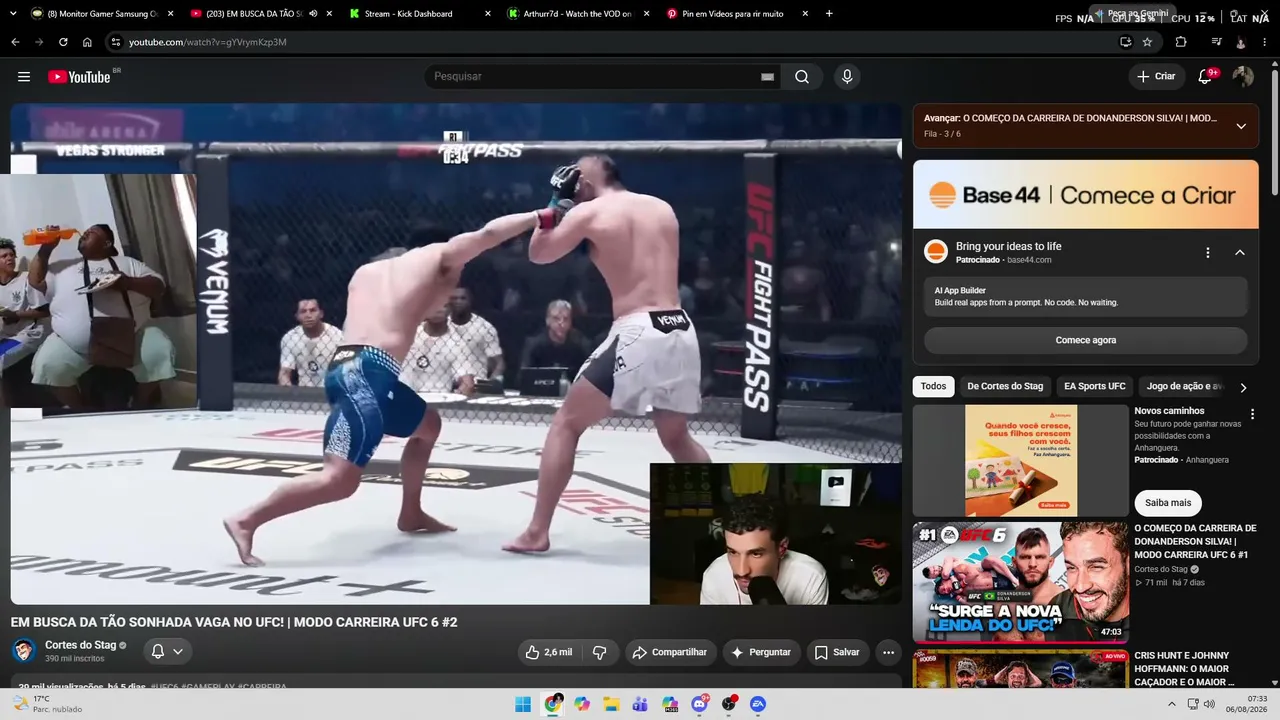Go to YouTube home via logo

point(79,77)
